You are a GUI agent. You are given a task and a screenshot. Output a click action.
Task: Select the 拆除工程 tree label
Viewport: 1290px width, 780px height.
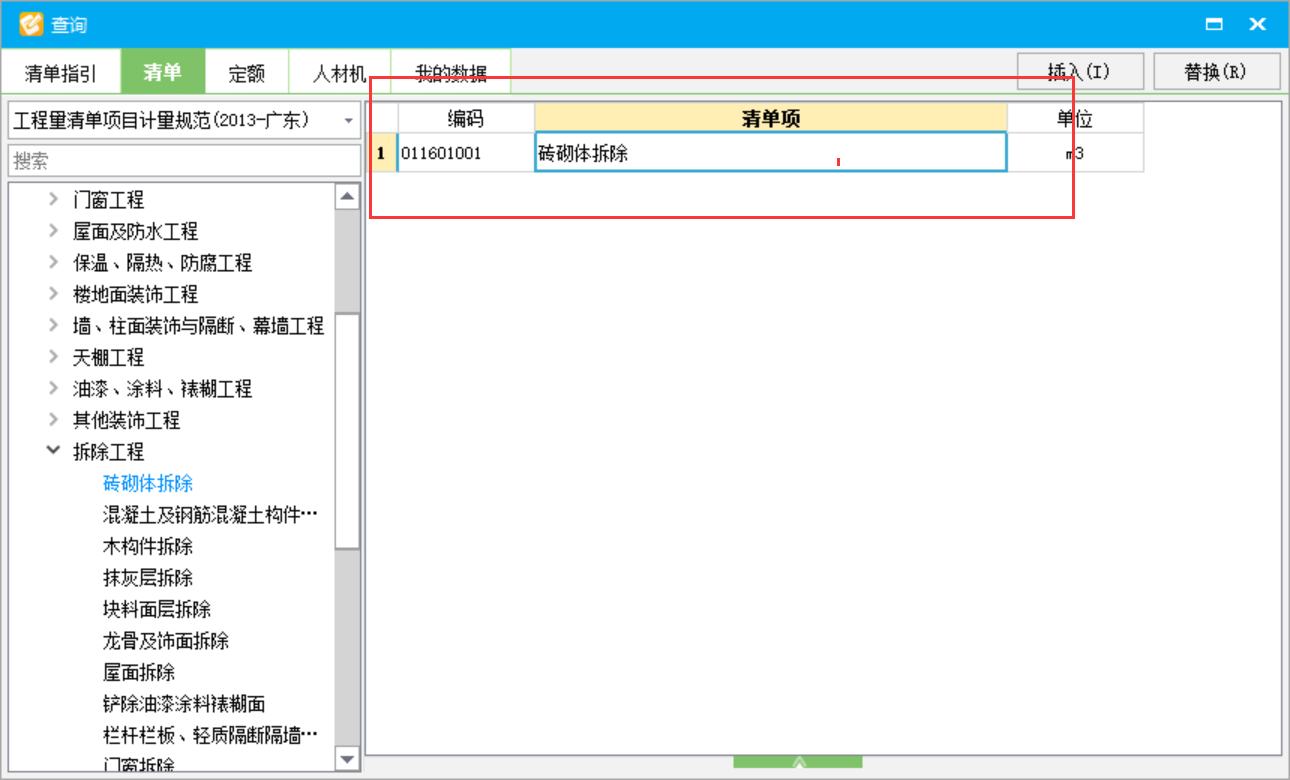[108, 452]
